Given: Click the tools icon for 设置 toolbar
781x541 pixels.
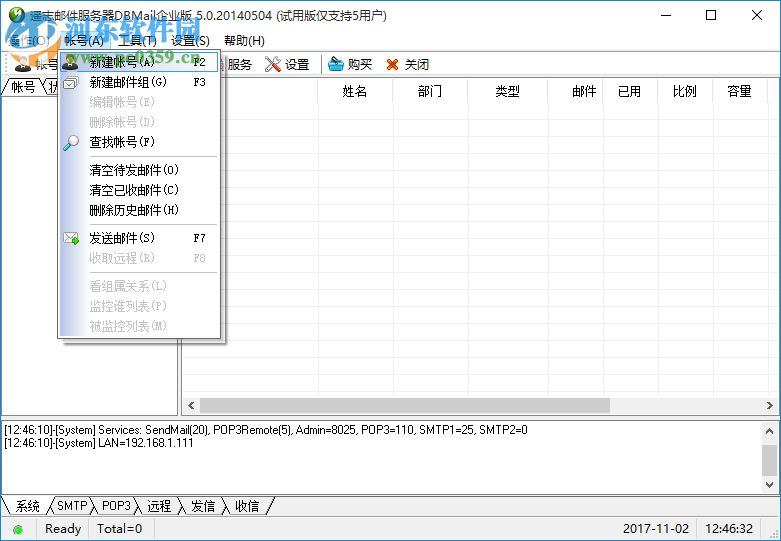Looking at the screenshot, I should click(x=273, y=64).
